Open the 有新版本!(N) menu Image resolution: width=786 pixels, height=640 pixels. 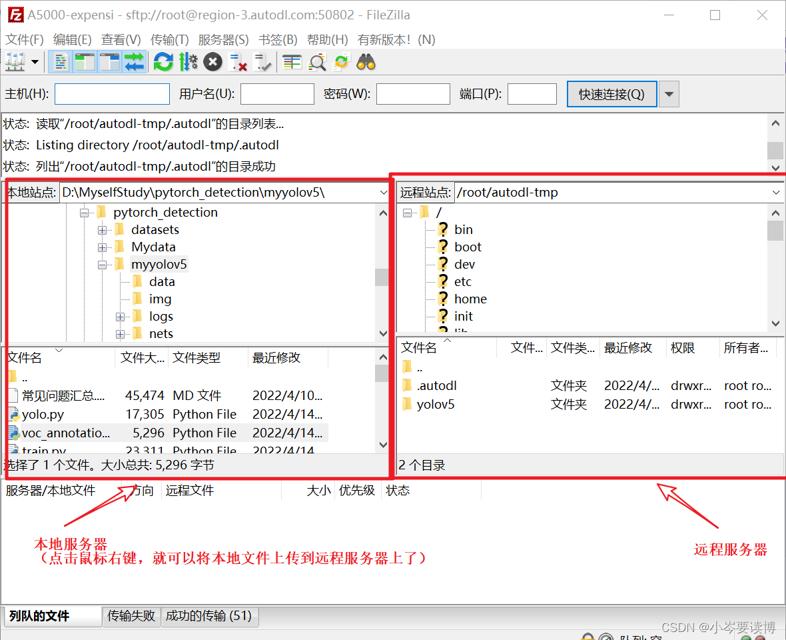tap(396, 40)
